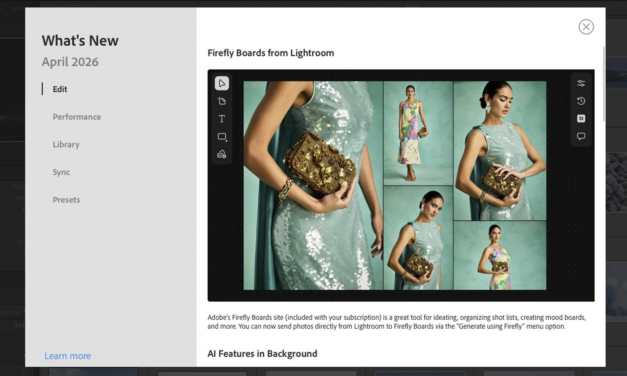
Task: Click the upload image tool icon
Action: pos(222,154)
